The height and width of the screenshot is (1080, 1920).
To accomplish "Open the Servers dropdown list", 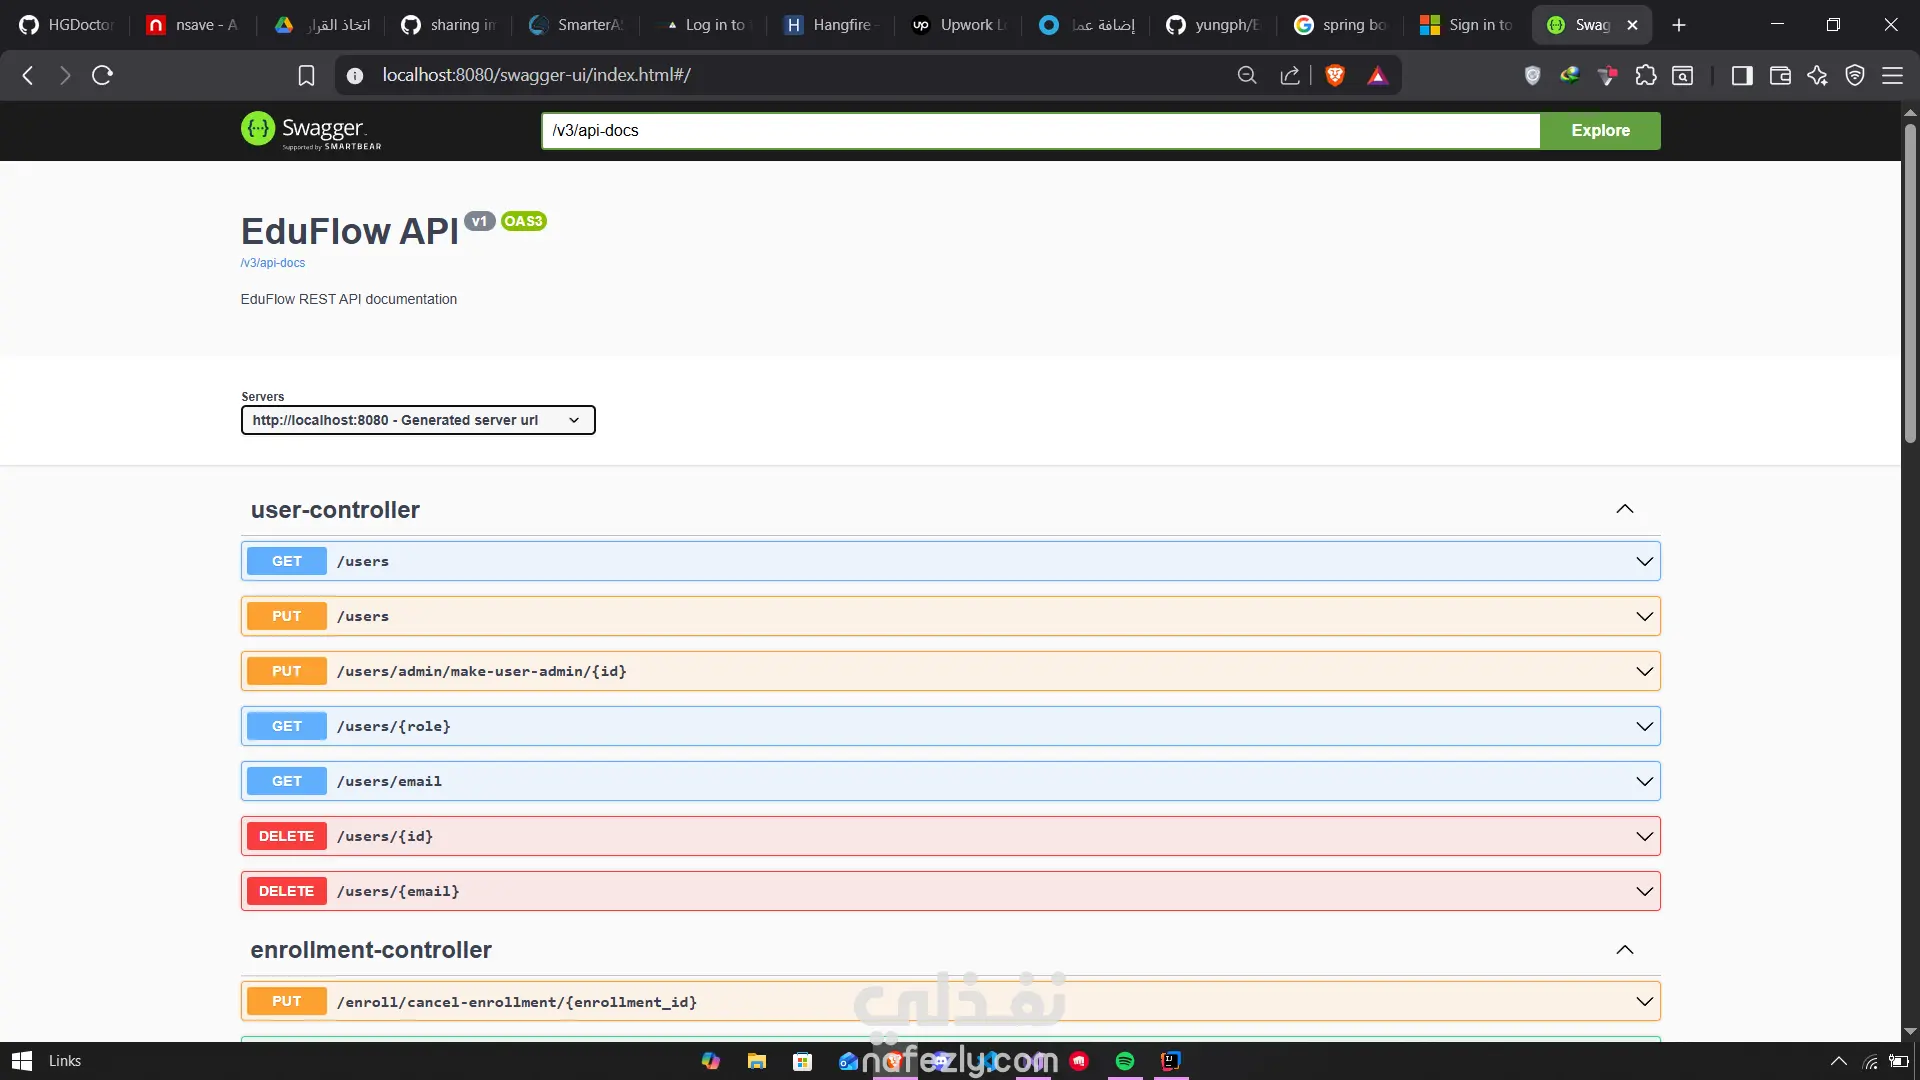I will point(417,420).
